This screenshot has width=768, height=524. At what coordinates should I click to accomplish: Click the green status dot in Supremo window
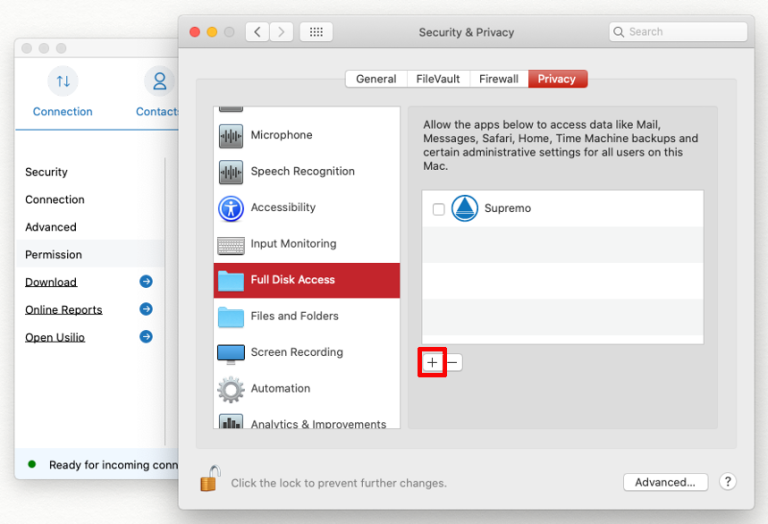pos(32,464)
